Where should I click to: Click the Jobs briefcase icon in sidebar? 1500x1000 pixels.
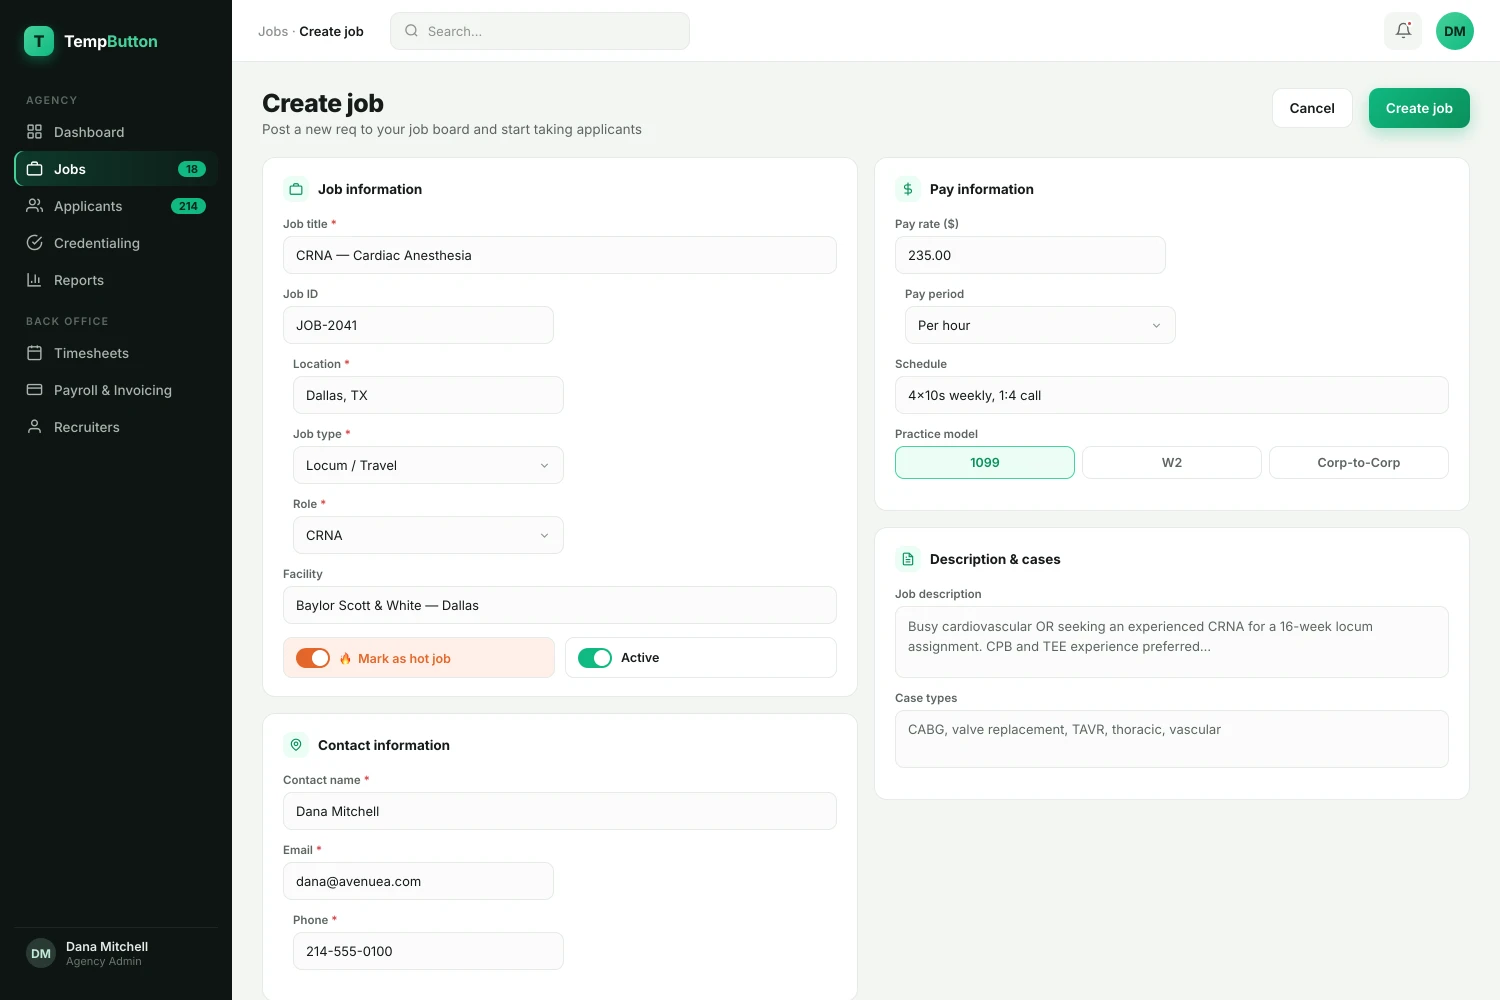(34, 169)
